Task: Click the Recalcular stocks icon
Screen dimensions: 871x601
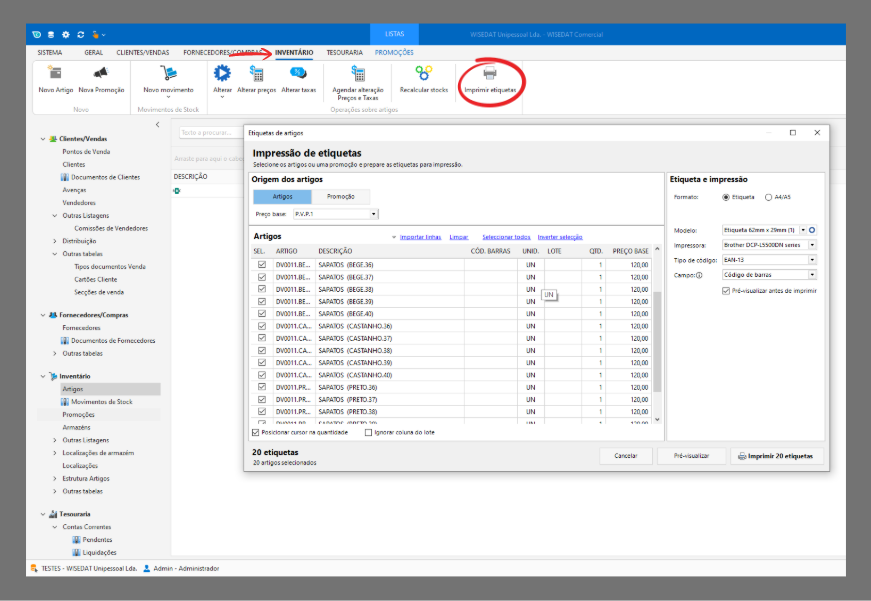Action: [423, 73]
